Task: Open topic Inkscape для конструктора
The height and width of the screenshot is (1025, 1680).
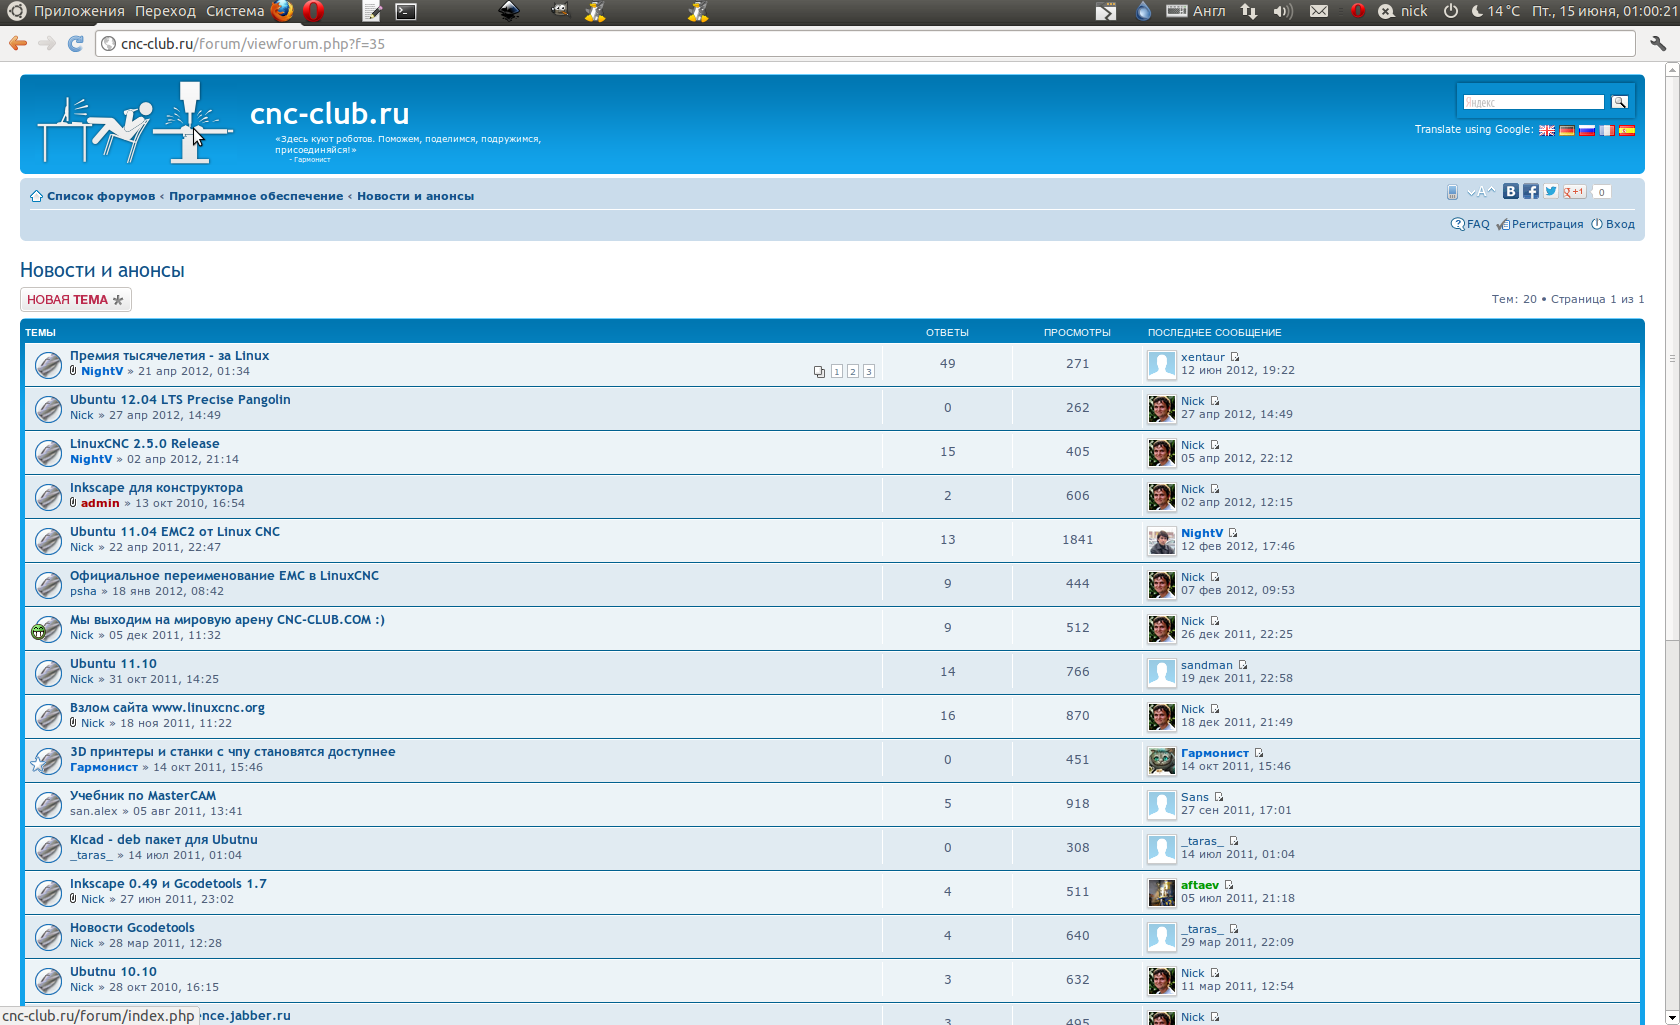Action: click(156, 488)
